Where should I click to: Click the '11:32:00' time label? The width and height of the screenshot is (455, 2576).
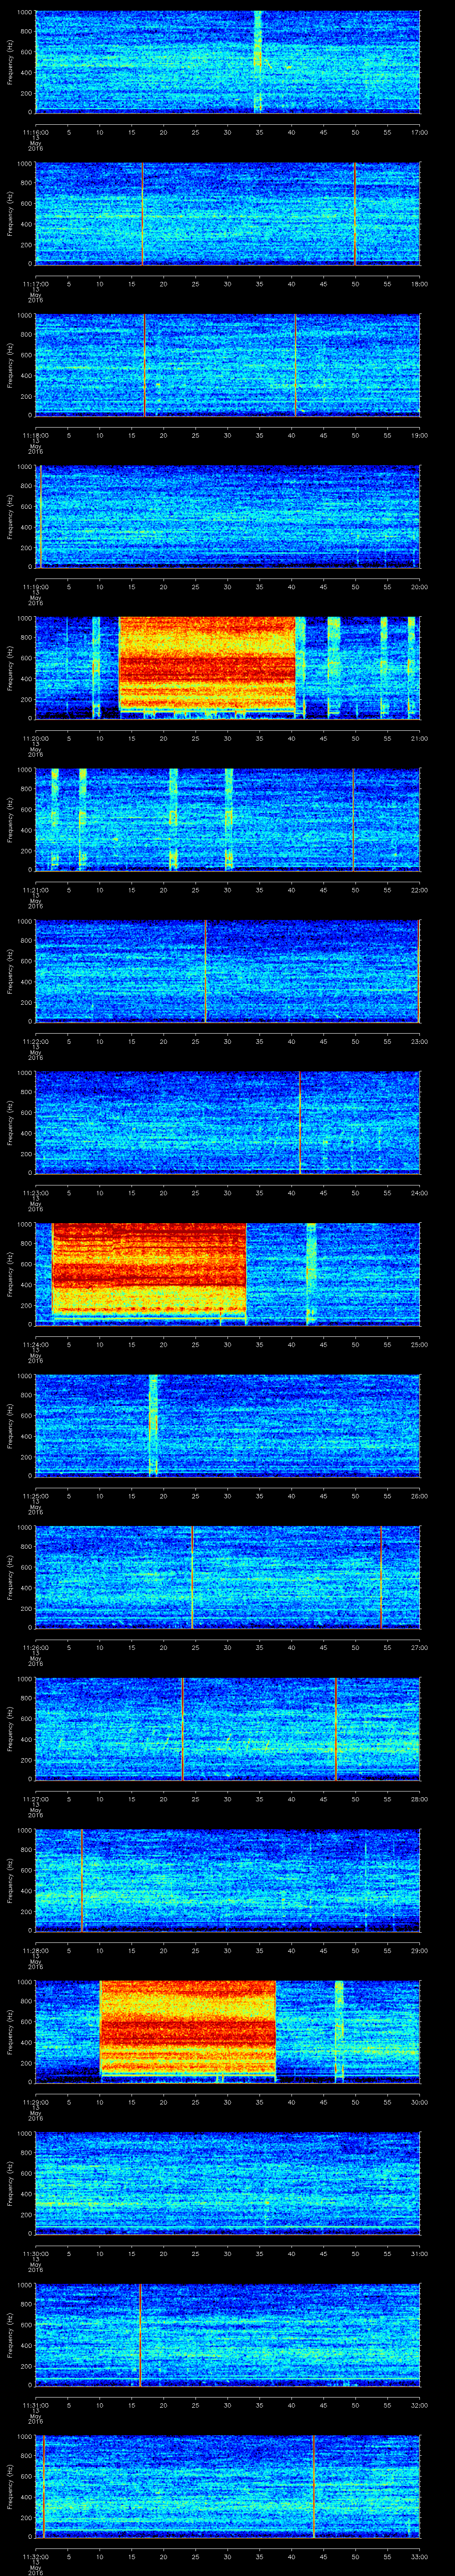(x=36, y=2556)
